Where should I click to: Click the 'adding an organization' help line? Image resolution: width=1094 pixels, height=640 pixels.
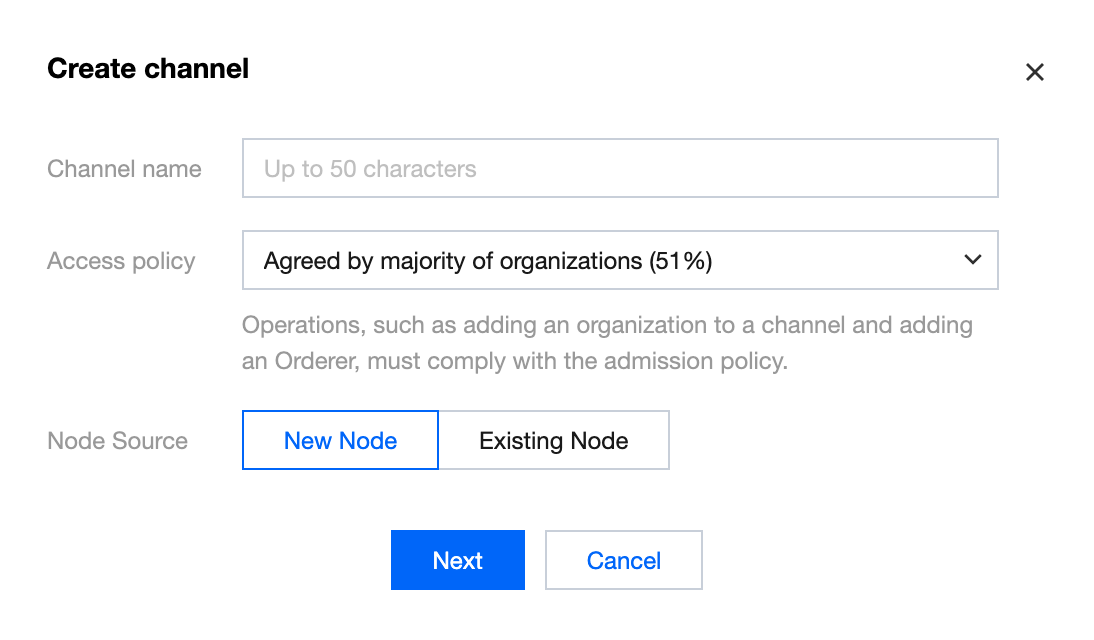point(607,326)
